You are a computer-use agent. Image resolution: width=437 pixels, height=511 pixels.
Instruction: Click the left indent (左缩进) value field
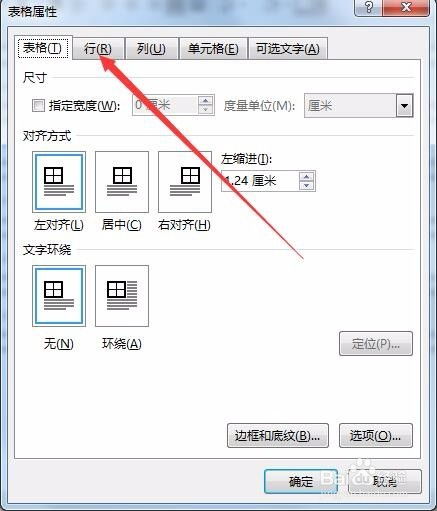click(x=260, y=181)
